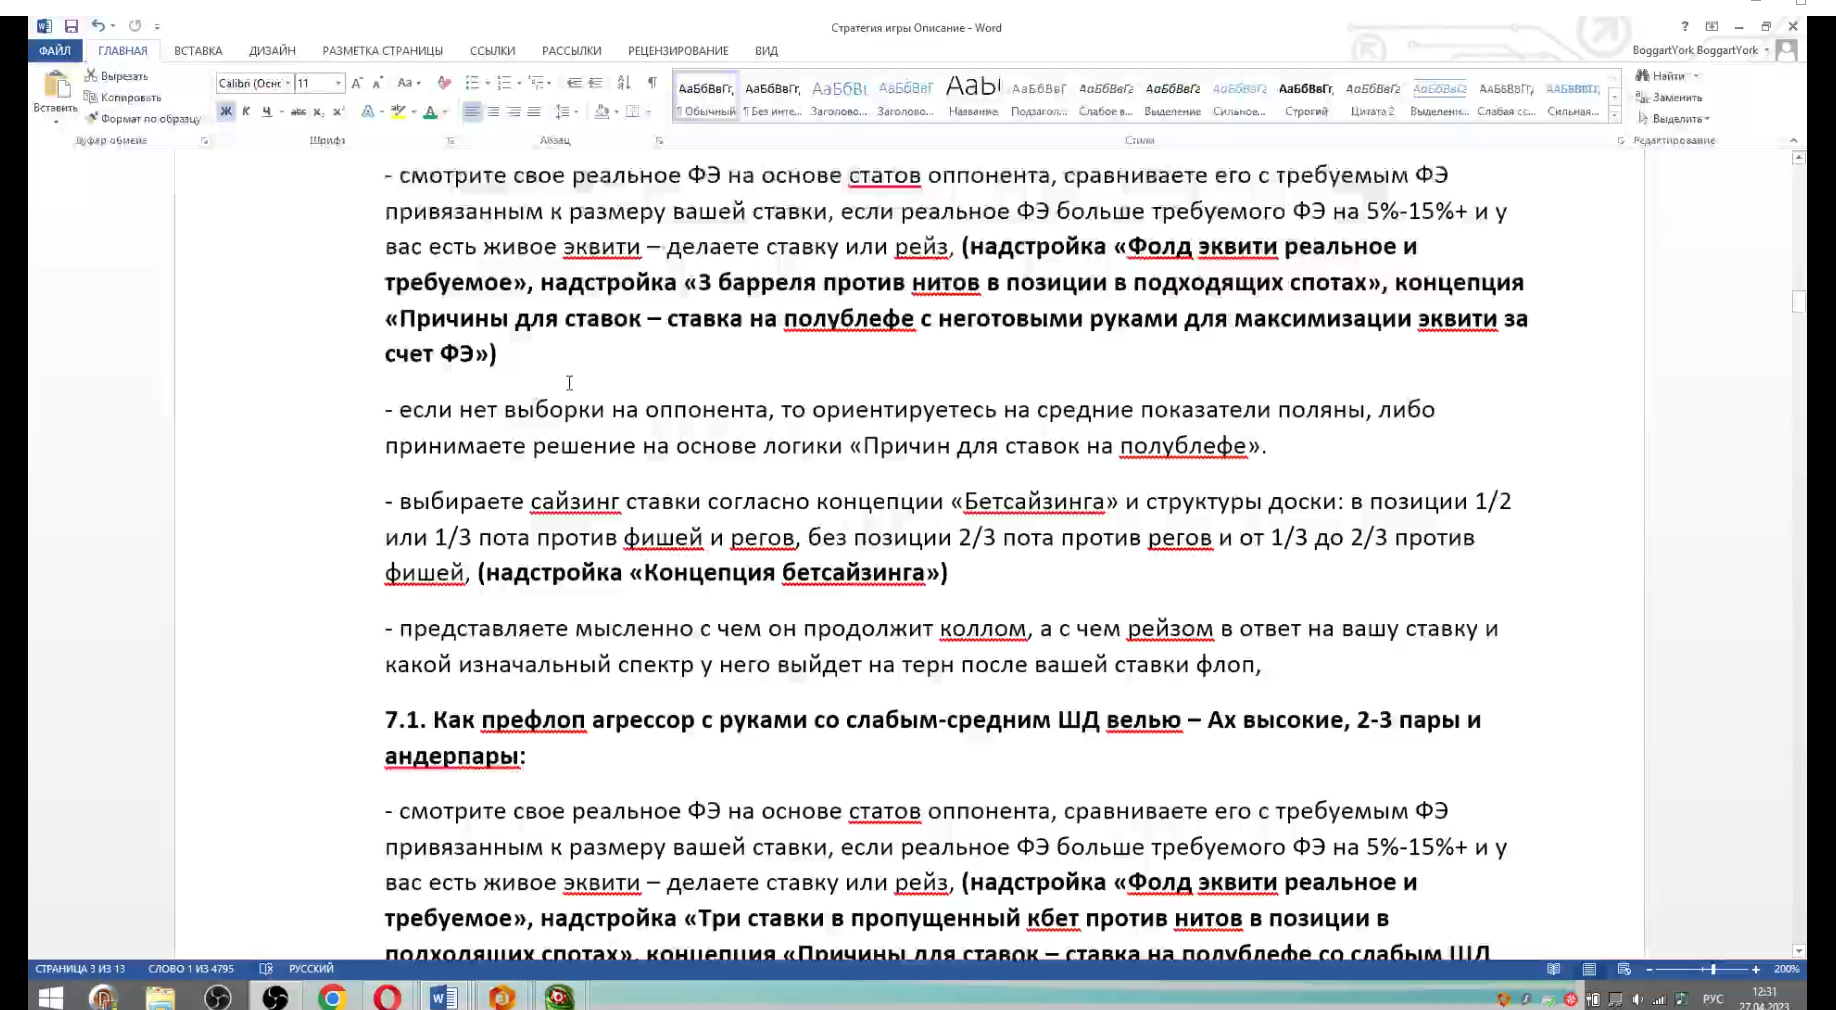Screen dimensions: 1836x1010
Task: Open Chrome from the taskbar
Action: (332, 997)
